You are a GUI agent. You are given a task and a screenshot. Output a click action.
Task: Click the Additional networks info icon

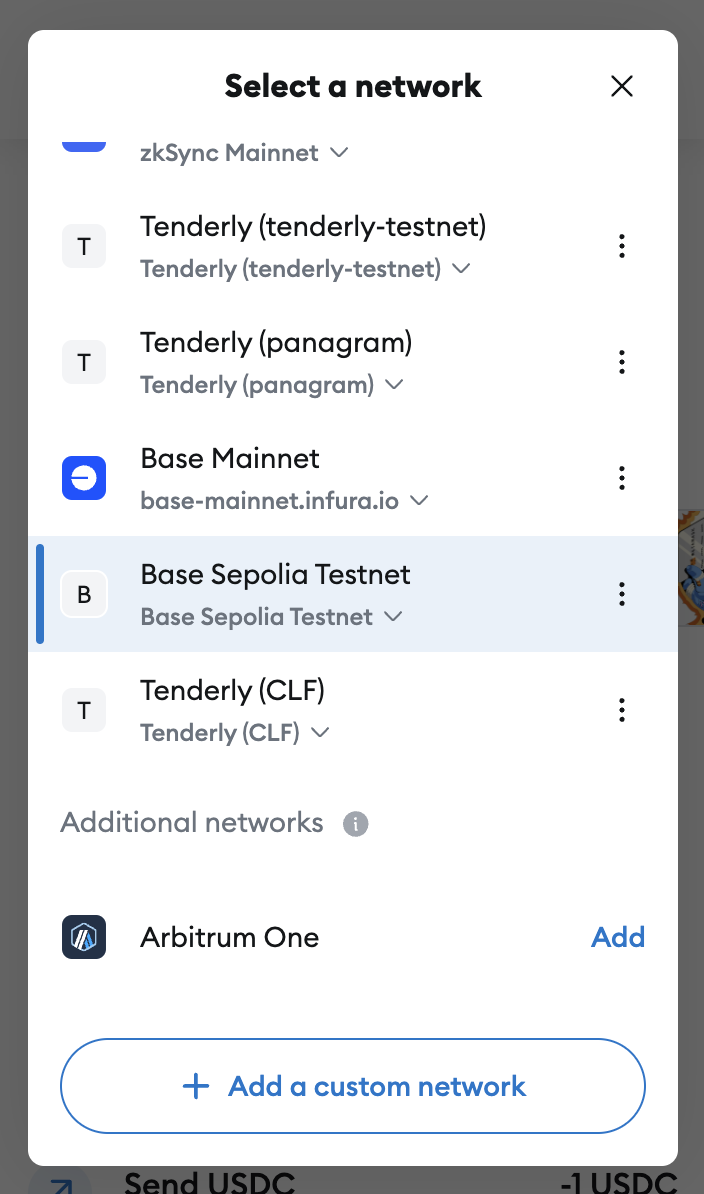[355, 824]
